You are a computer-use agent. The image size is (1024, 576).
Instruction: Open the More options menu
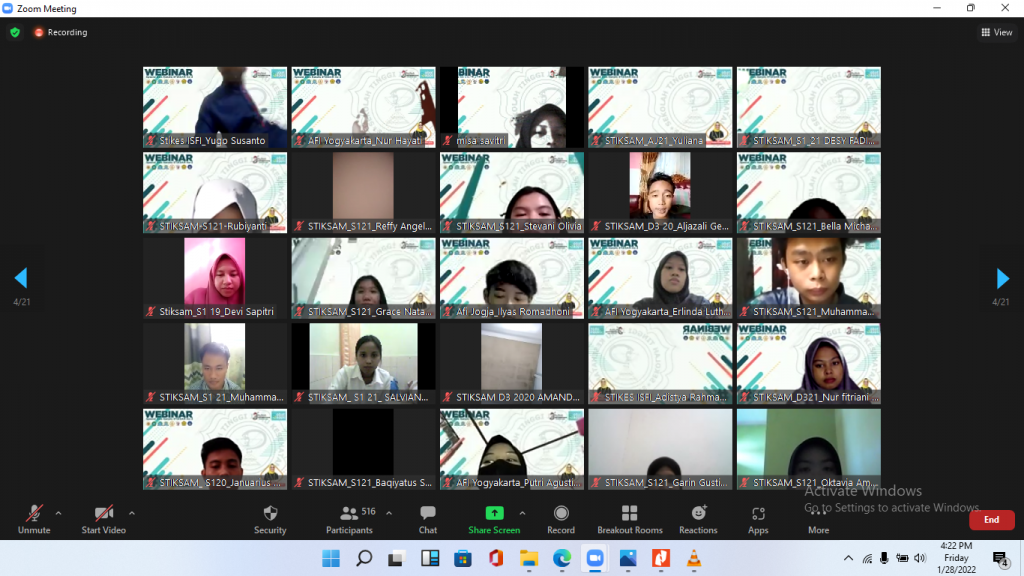pyautogui.click(x=818, y=519)
